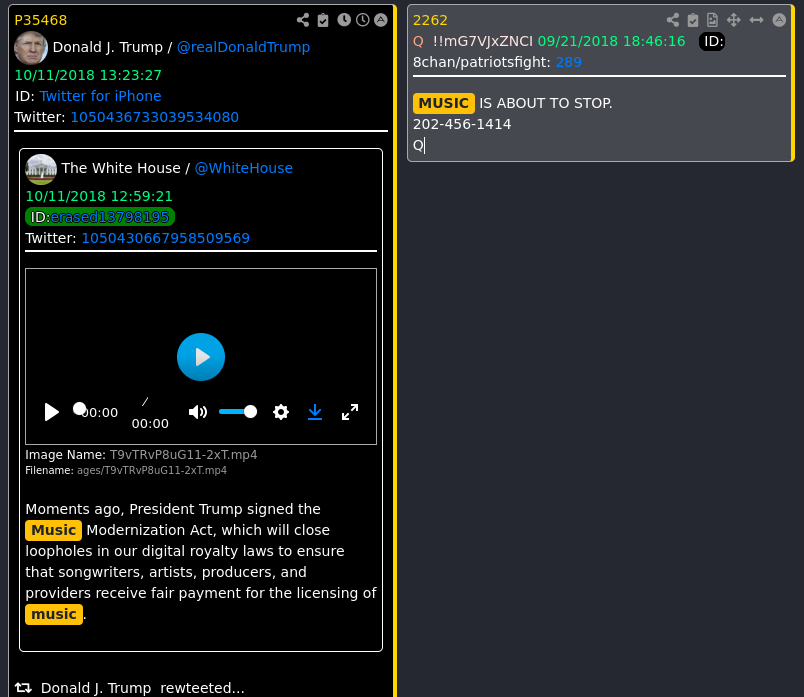
Task: Open 8chan/patriotsfight post 289 link
Action: click(569, 62)
